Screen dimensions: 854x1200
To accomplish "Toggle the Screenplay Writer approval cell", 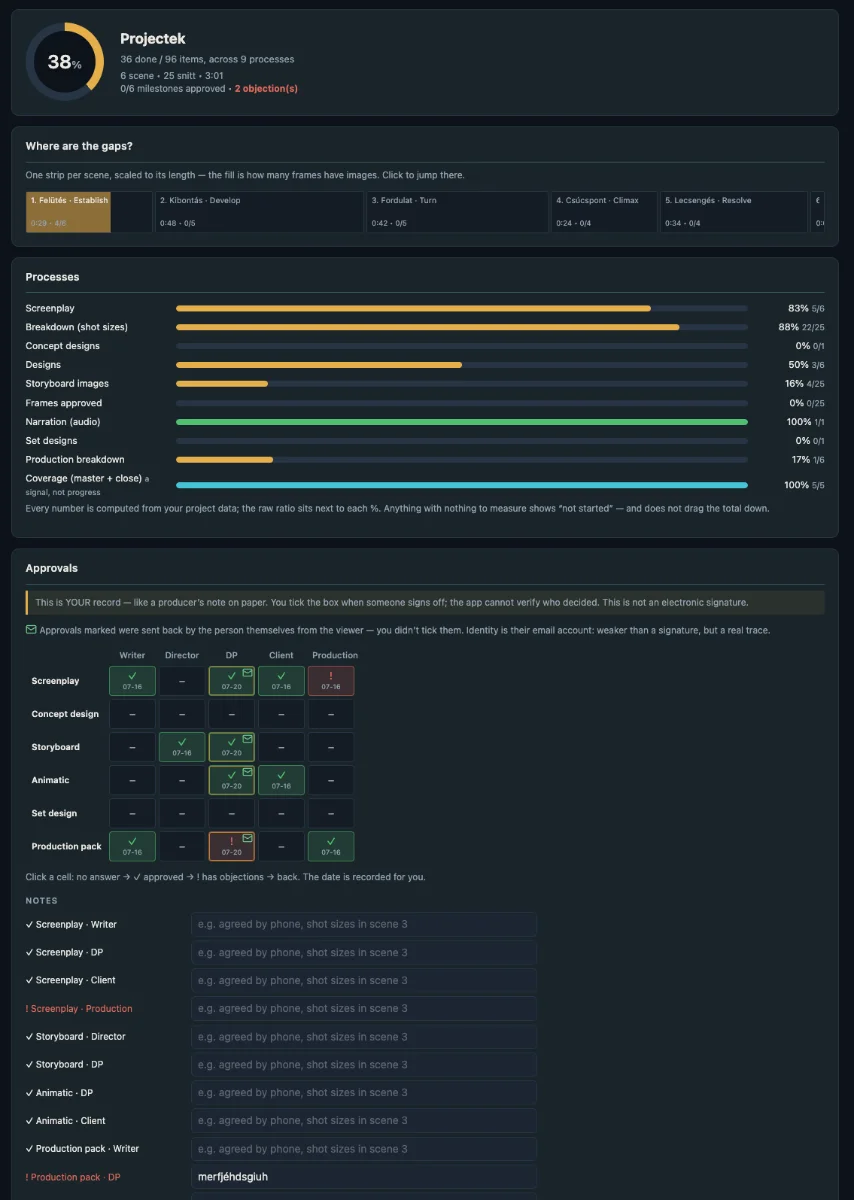I will tap(132, 681).
